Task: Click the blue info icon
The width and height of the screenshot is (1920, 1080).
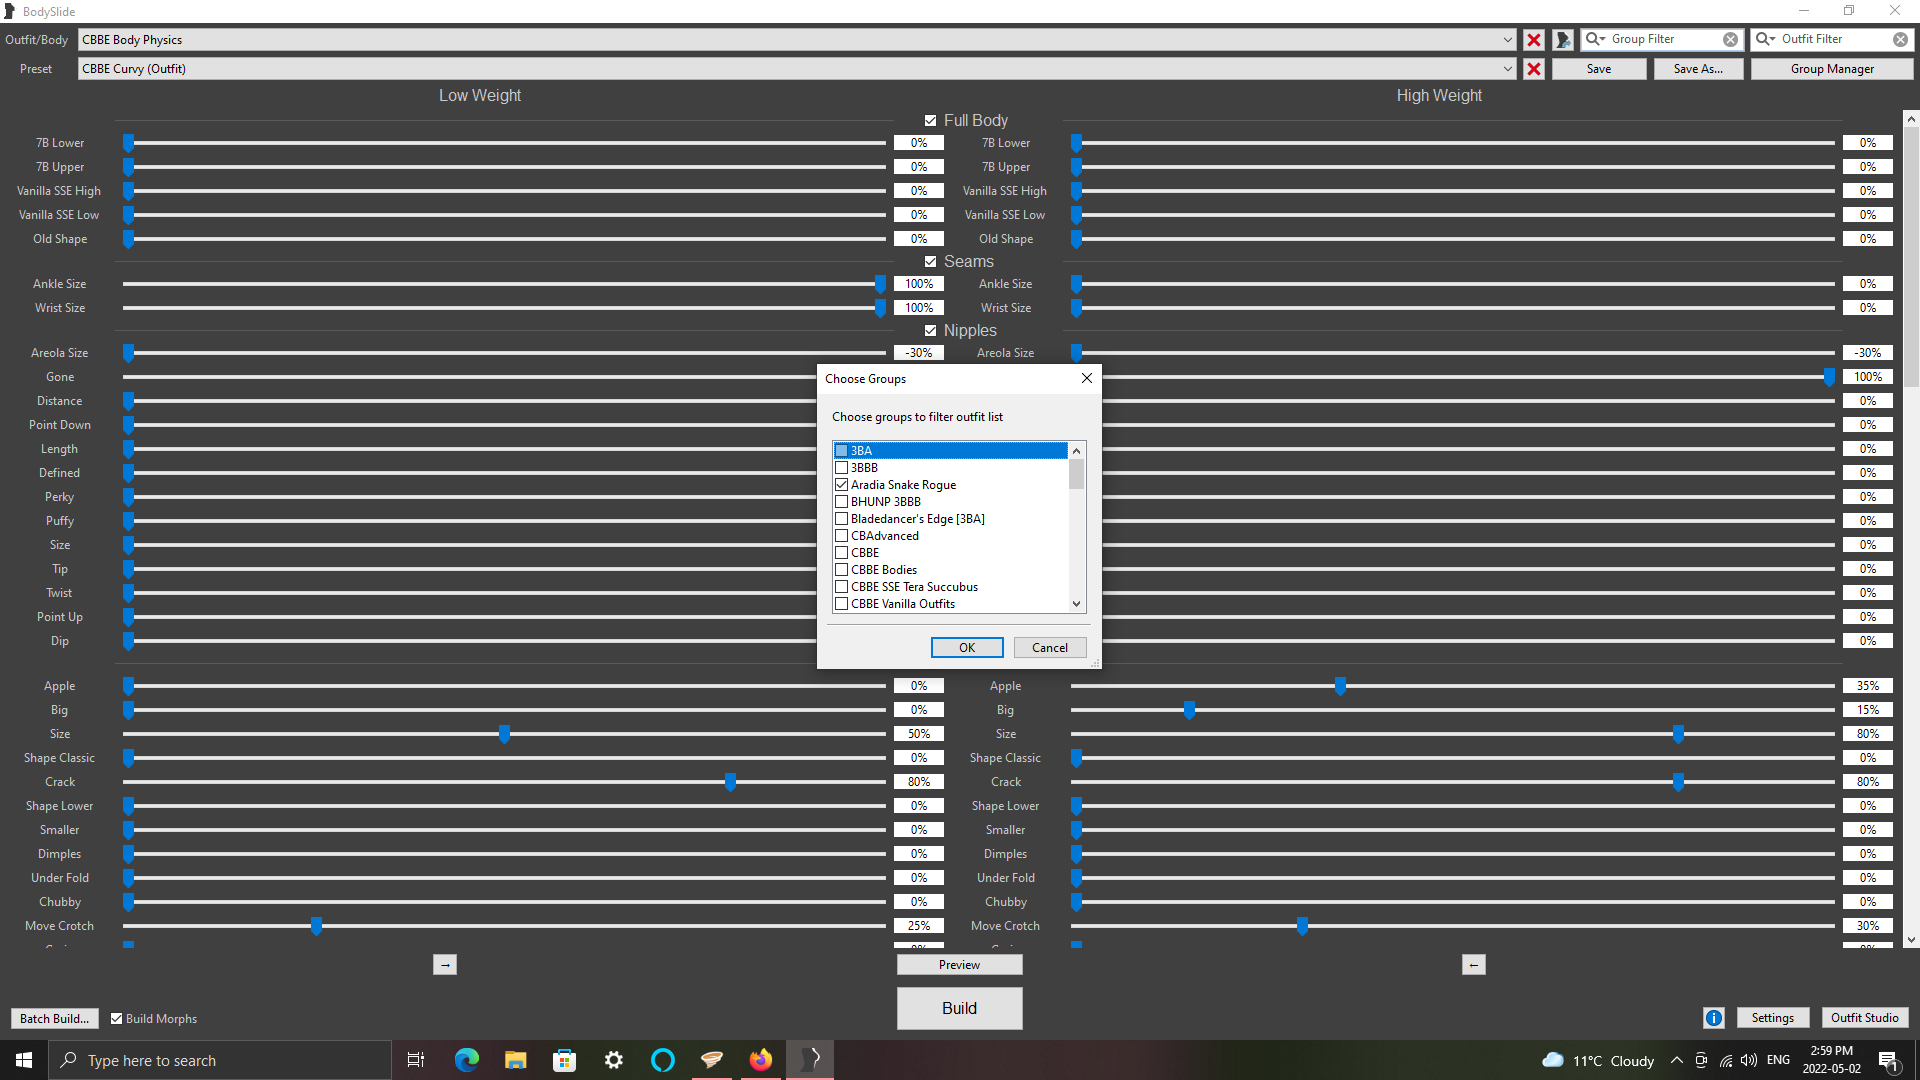Action: coord(1713,1018)
